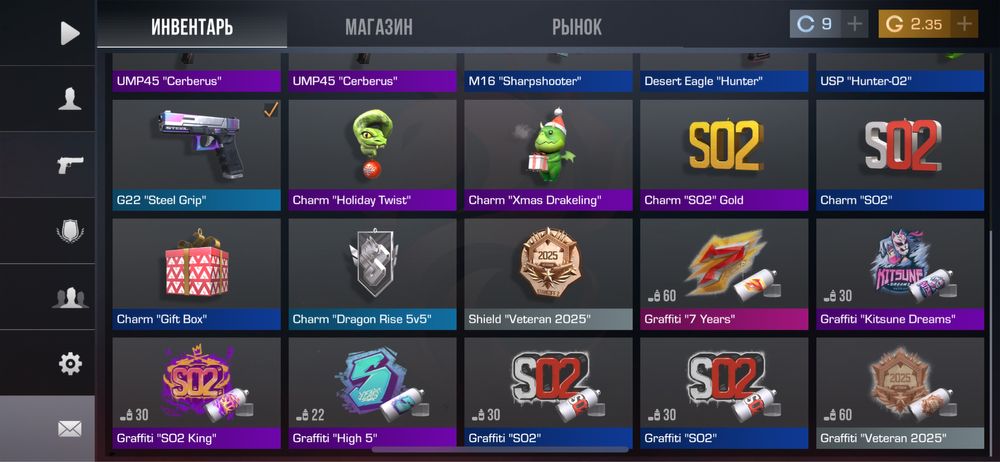
Task: Select the Shield "Veteran 2025" item
Action: [548, 274]
